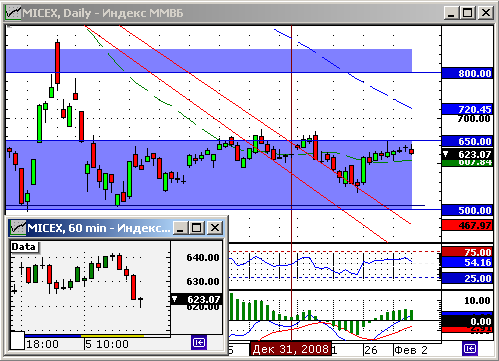499x361 pixels.
Task: Click the MICEX Daily chart window icon
Action: (13, 13)
